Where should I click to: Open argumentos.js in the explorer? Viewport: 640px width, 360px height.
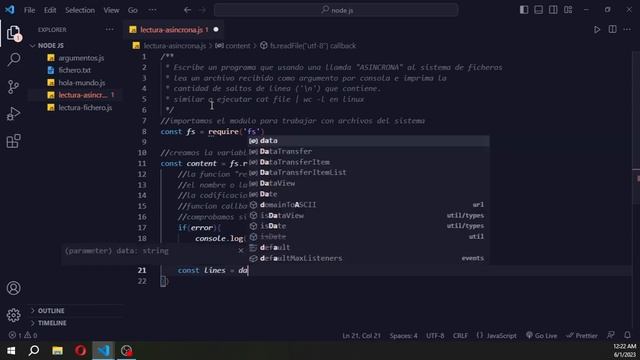coord(81,58)
